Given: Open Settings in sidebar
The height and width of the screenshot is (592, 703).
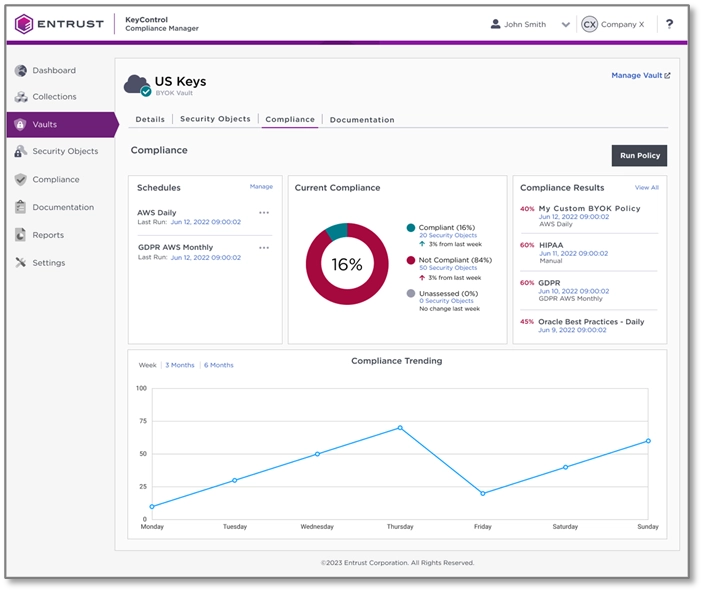Looking at the screenshot, I should [x=48, y=263].
